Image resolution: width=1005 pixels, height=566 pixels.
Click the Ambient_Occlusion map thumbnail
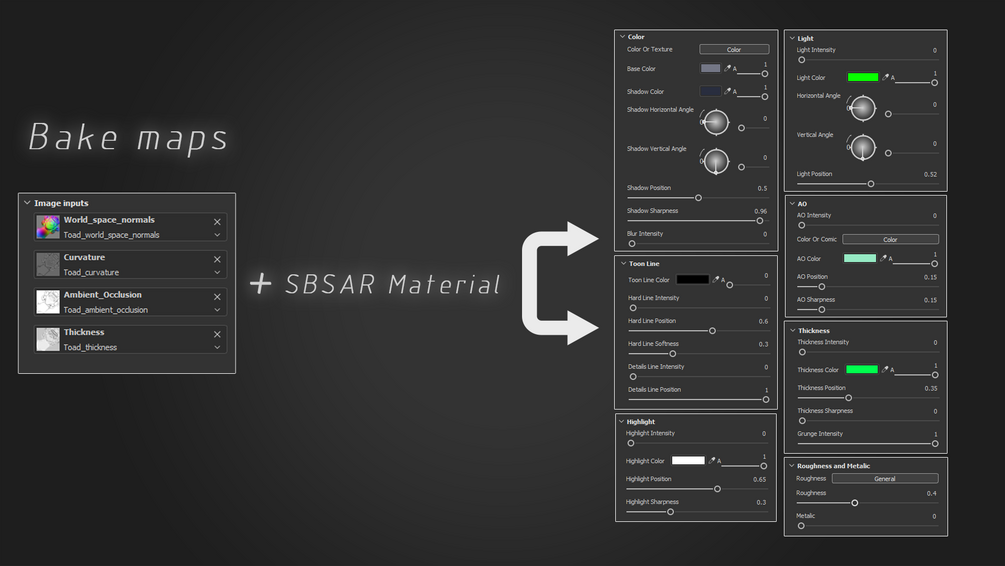48,302
